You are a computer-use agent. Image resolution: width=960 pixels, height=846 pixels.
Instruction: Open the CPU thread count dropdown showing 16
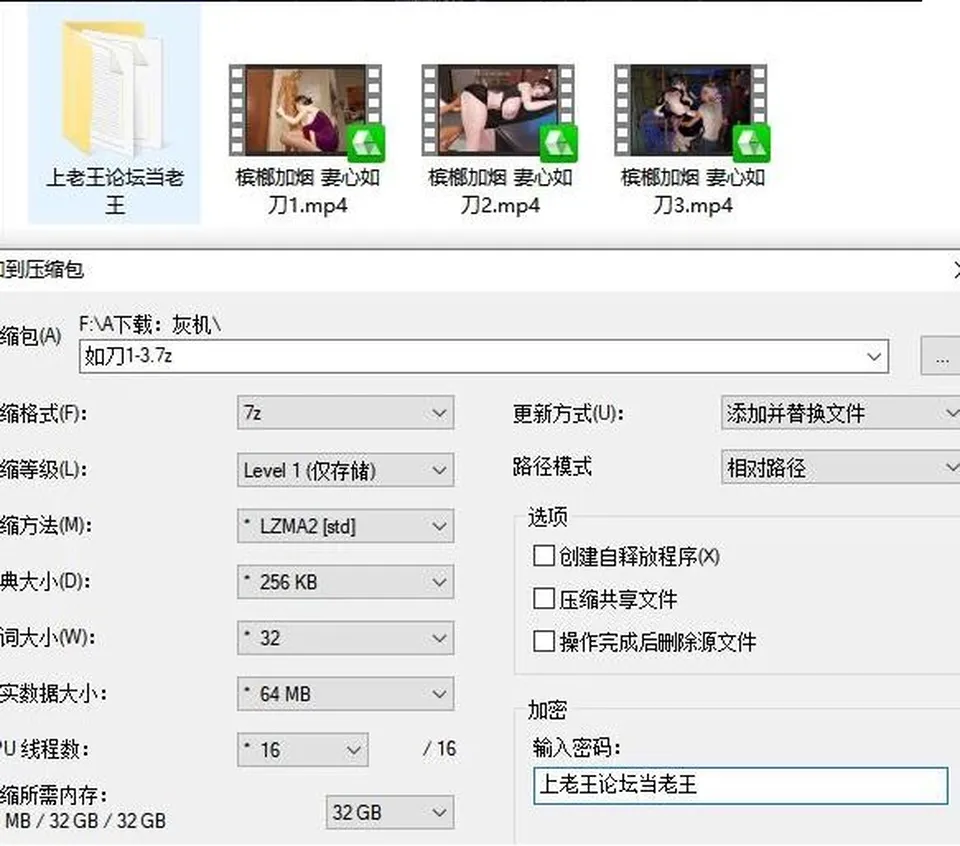pos(302,750)
